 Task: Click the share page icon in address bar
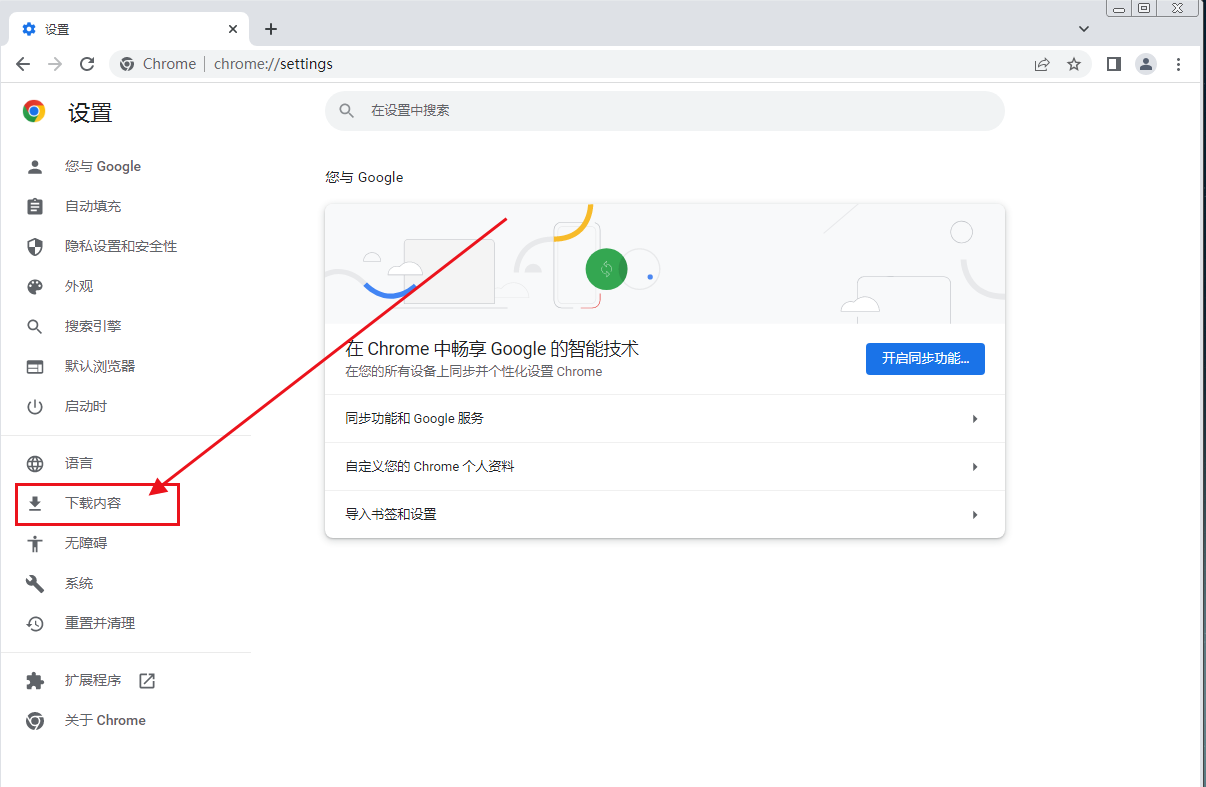click(x=1042, y=64)
